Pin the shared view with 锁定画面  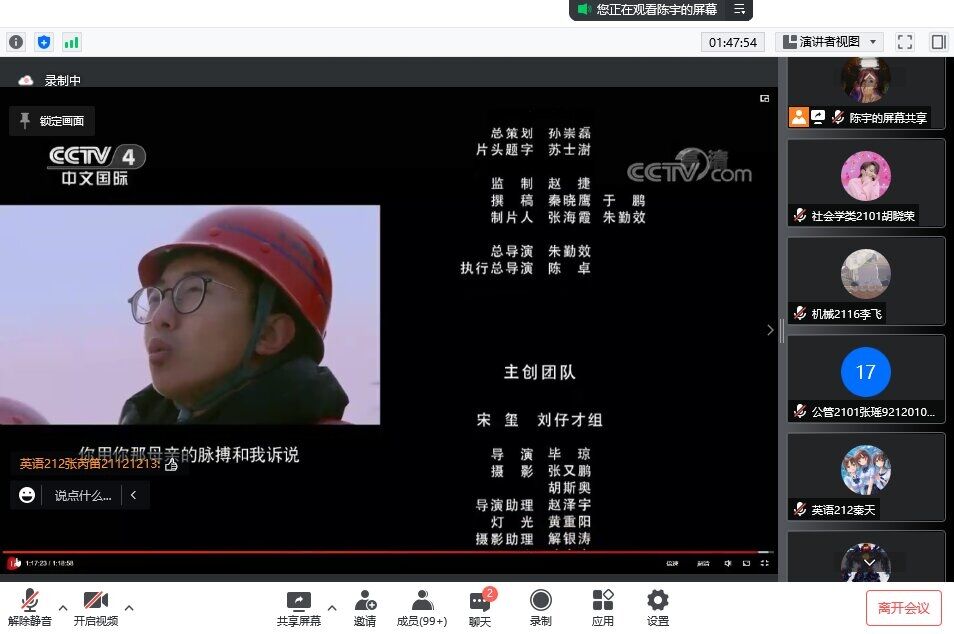tap(52, 121)
